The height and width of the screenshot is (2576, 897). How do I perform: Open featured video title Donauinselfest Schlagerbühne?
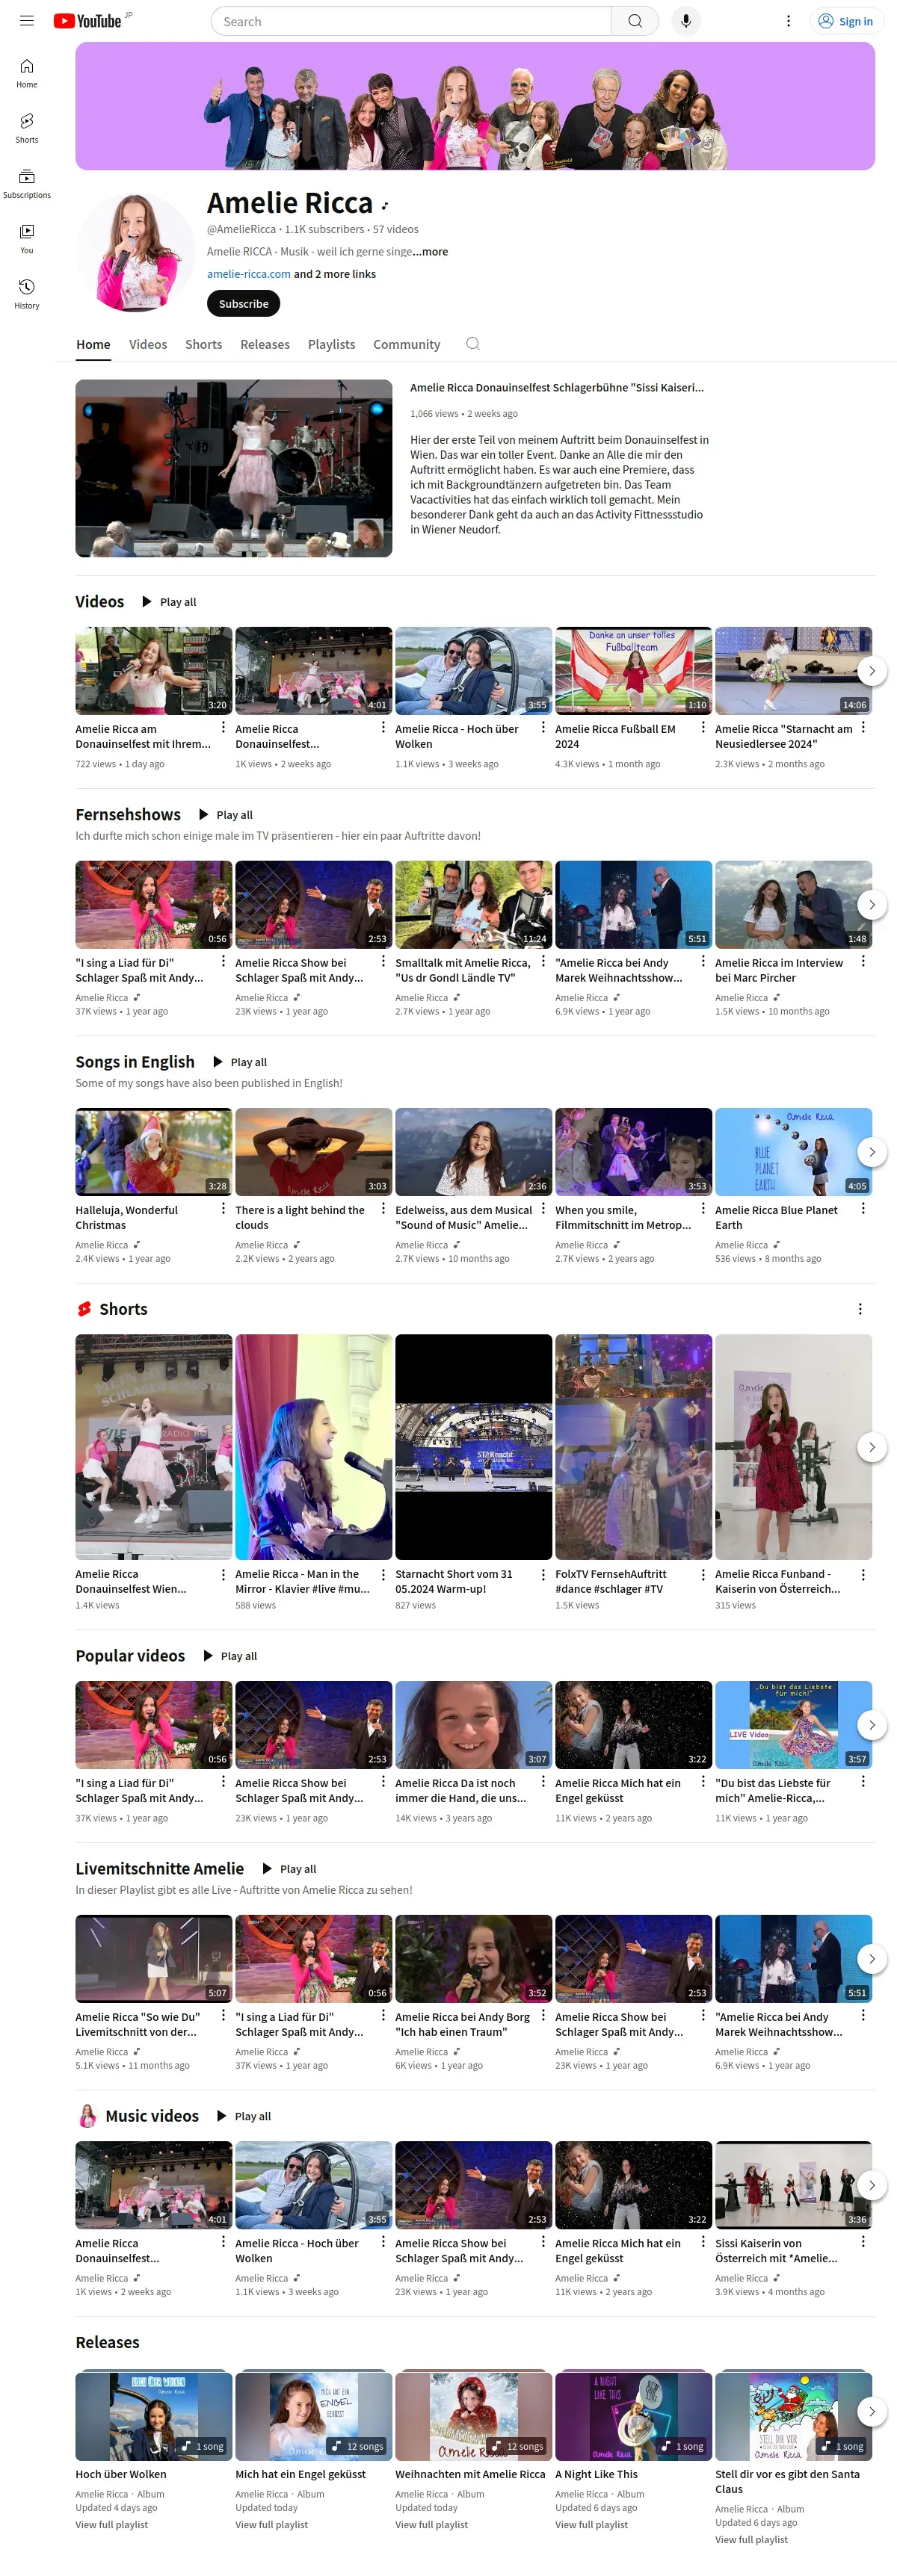click(557, 387)
